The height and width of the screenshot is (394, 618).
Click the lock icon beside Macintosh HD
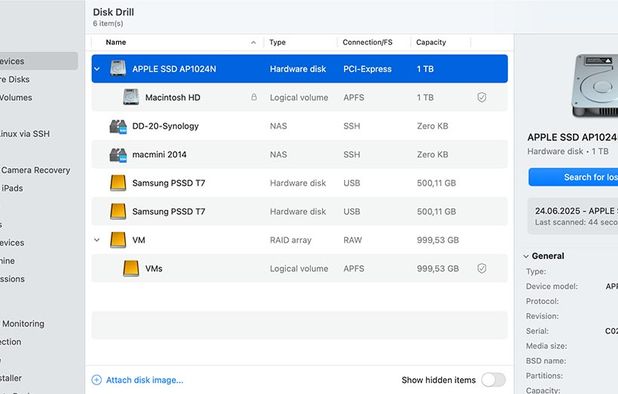(x=254, y=97)
